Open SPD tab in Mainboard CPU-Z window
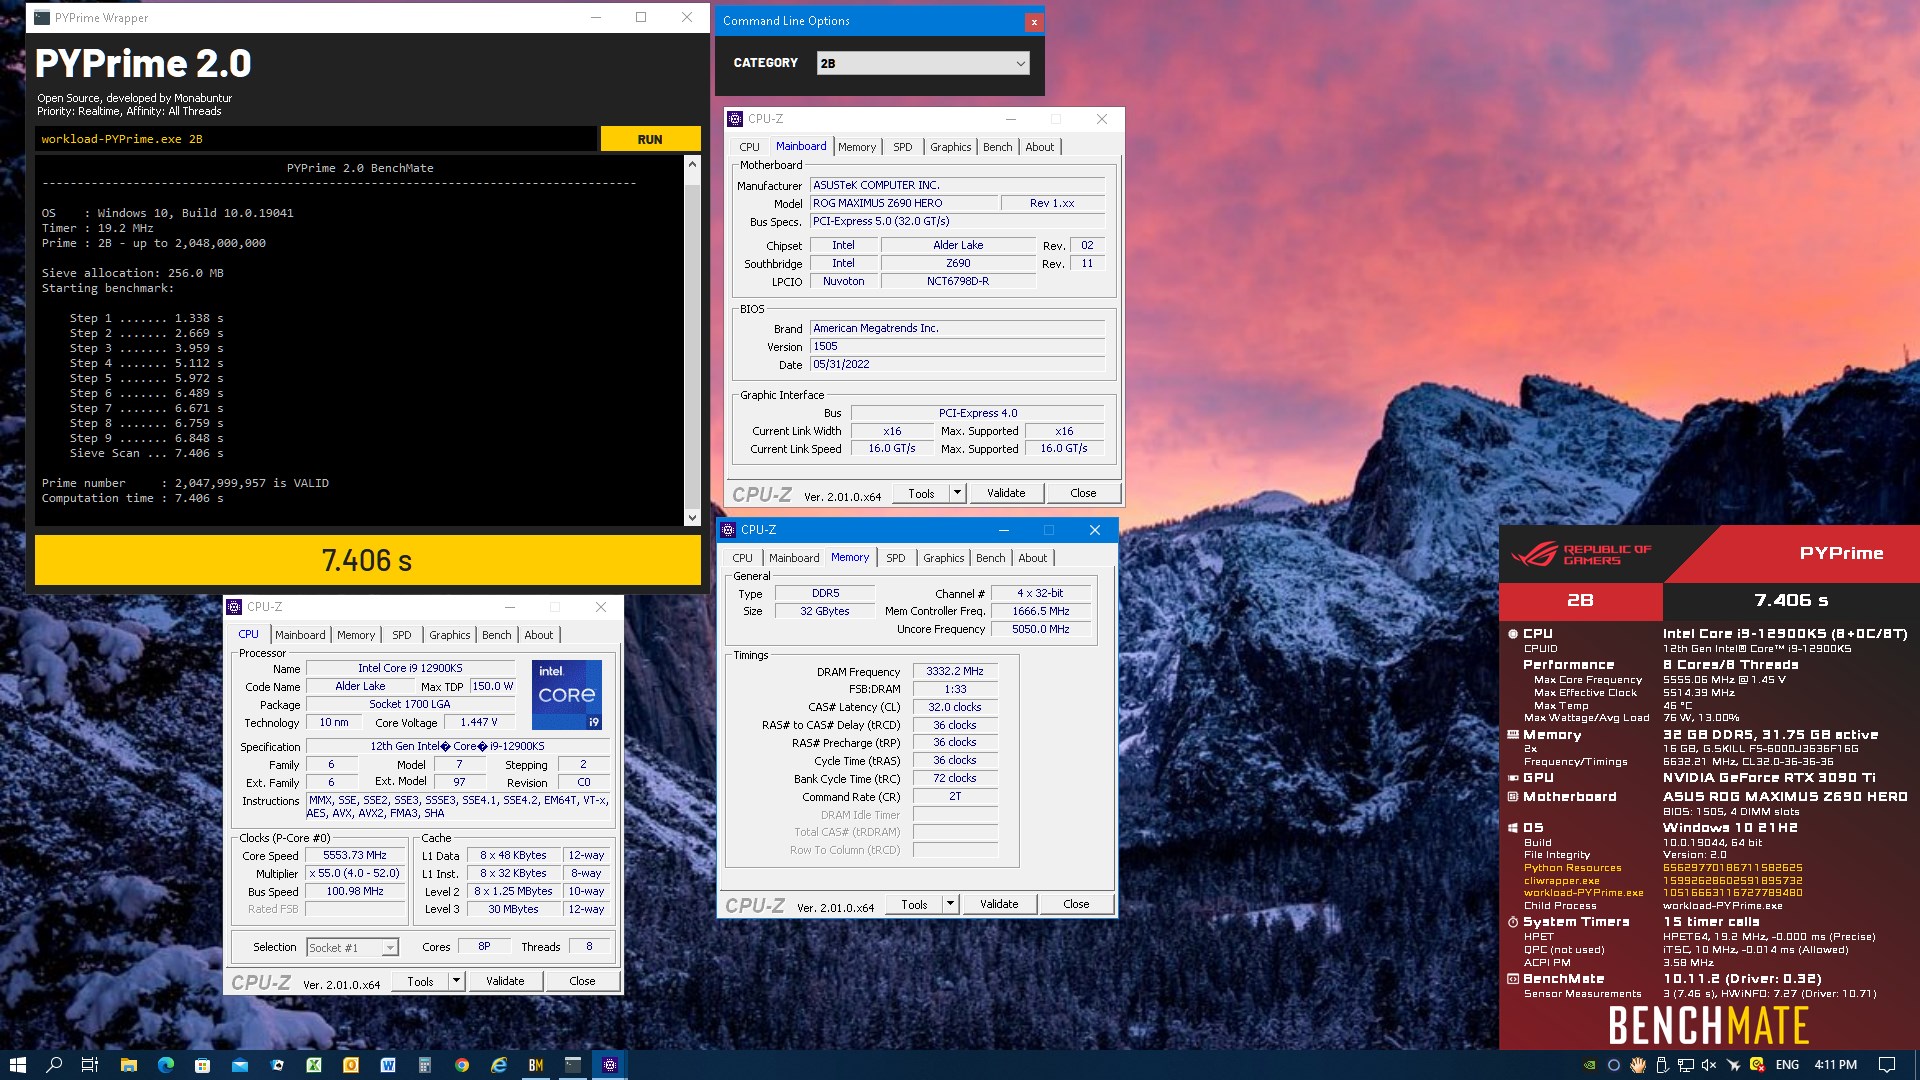The image size is (1920, 1080). (903, 147)
